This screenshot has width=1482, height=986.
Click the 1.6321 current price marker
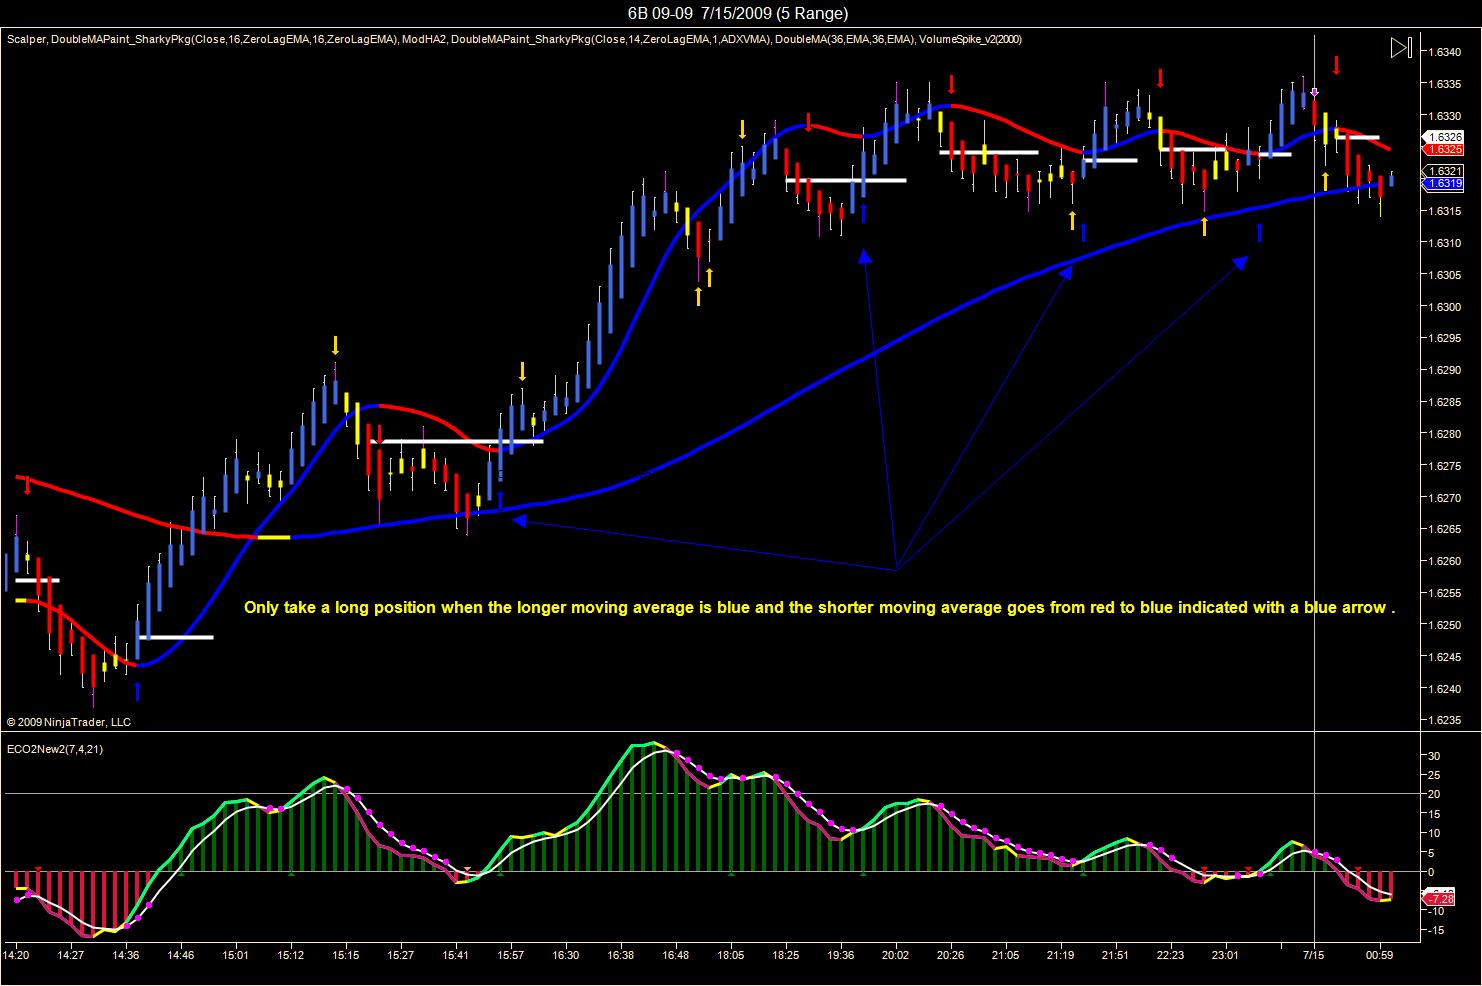pyautogui.click(x=1444, y=172)
